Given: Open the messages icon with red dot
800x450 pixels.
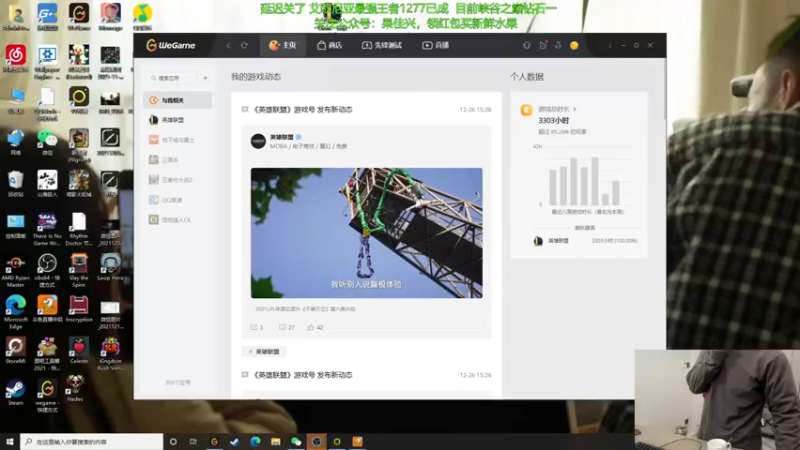Looking at the screenshot, I should pos(543,45).
